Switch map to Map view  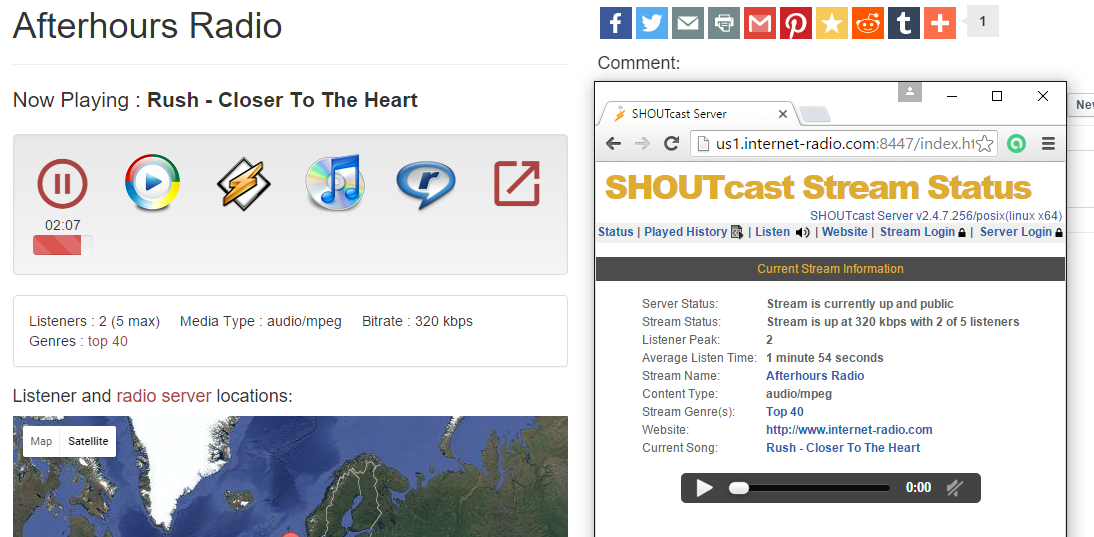click(41, 441)
